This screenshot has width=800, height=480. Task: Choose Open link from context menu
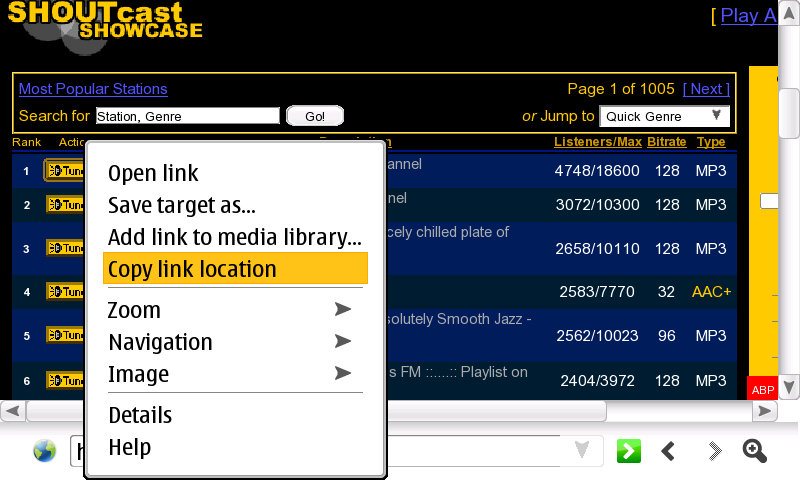[235, 173]
